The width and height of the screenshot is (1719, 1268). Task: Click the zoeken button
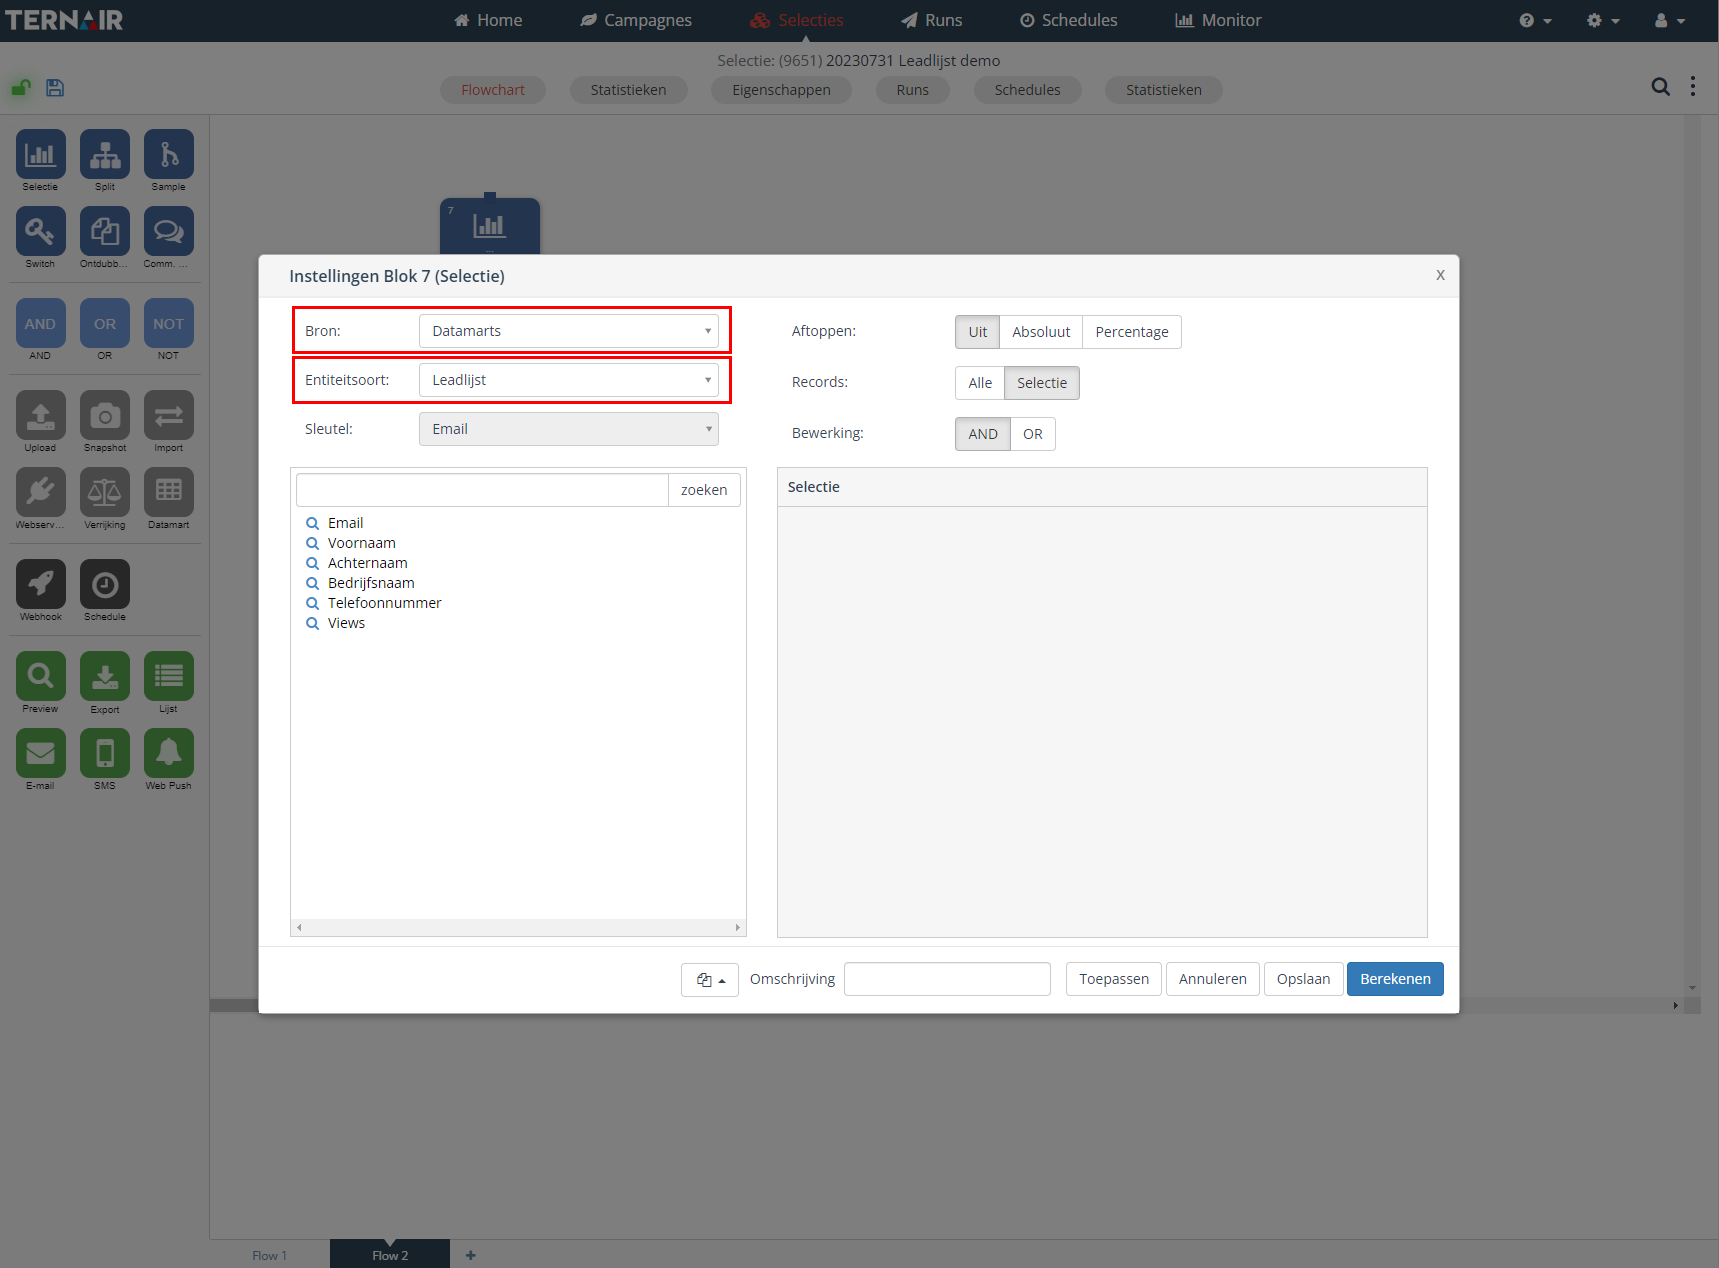click(704, 490)
